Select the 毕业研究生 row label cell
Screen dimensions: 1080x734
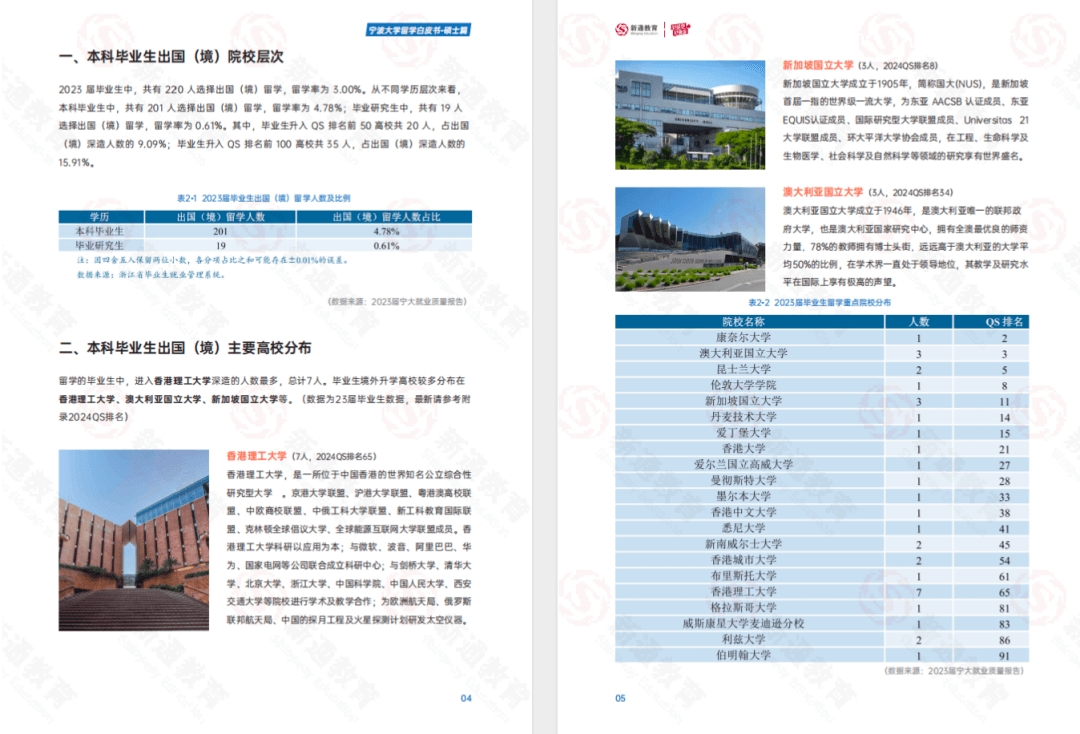tap(101, 246)
